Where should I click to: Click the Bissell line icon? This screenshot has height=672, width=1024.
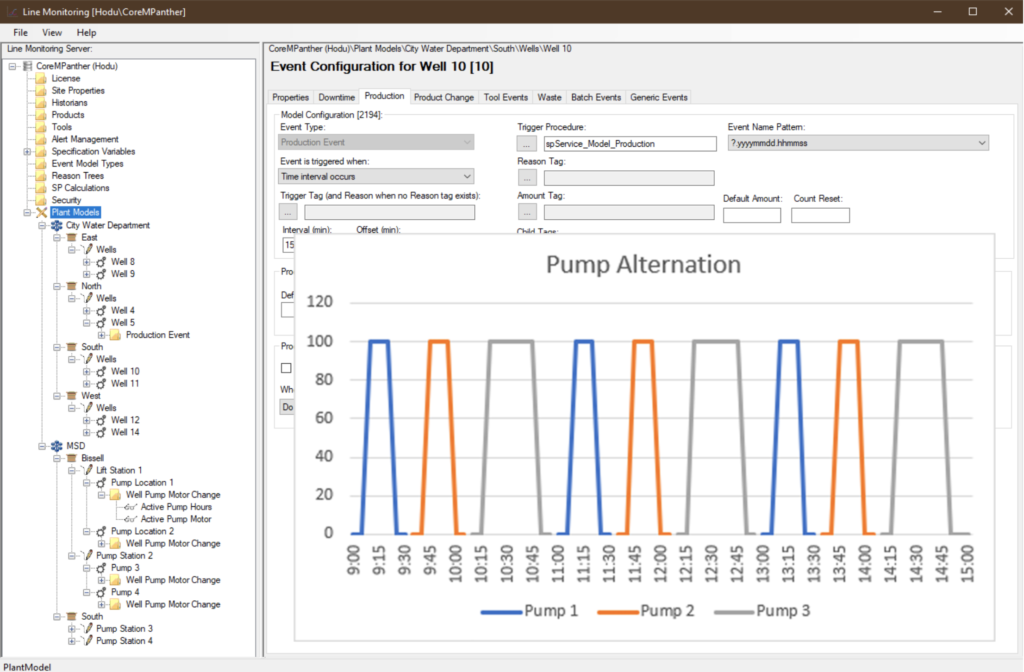pos(72,458)
